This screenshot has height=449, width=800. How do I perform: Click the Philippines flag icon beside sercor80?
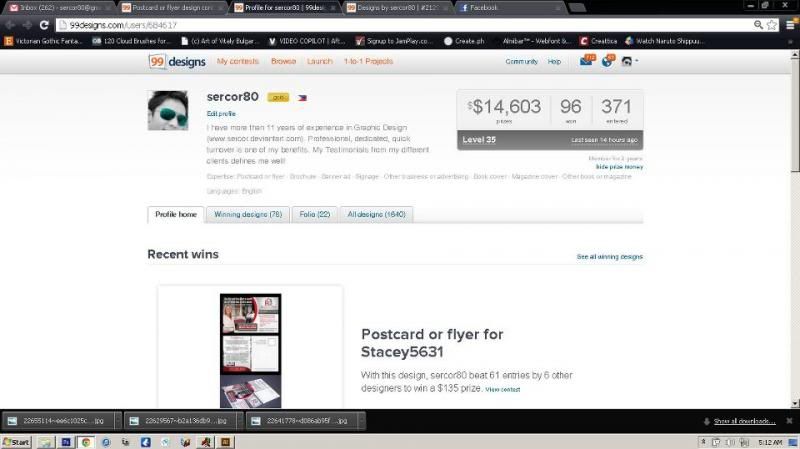coord(302,97)
